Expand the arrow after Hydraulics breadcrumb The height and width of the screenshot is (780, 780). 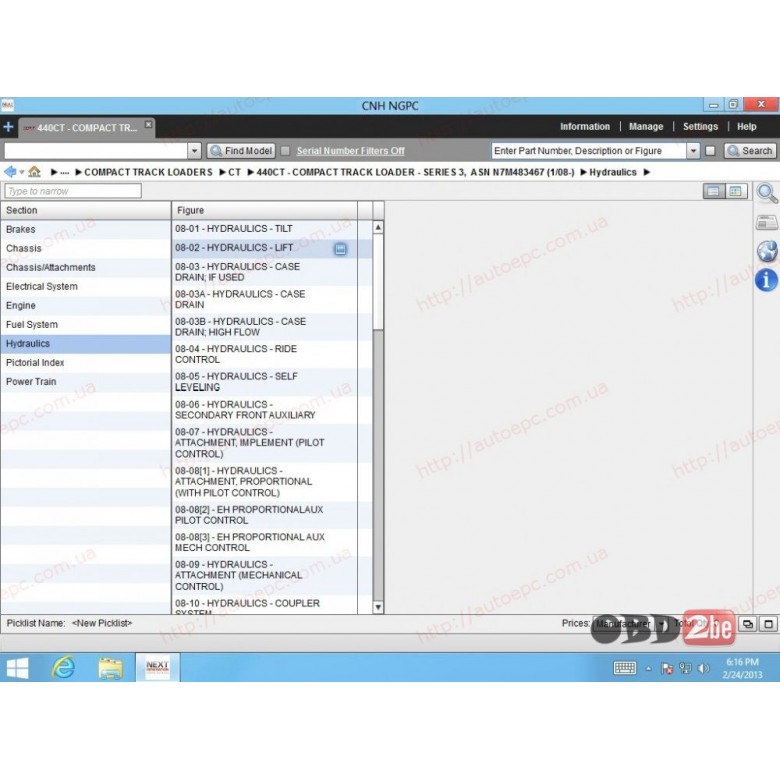(647, 173)
